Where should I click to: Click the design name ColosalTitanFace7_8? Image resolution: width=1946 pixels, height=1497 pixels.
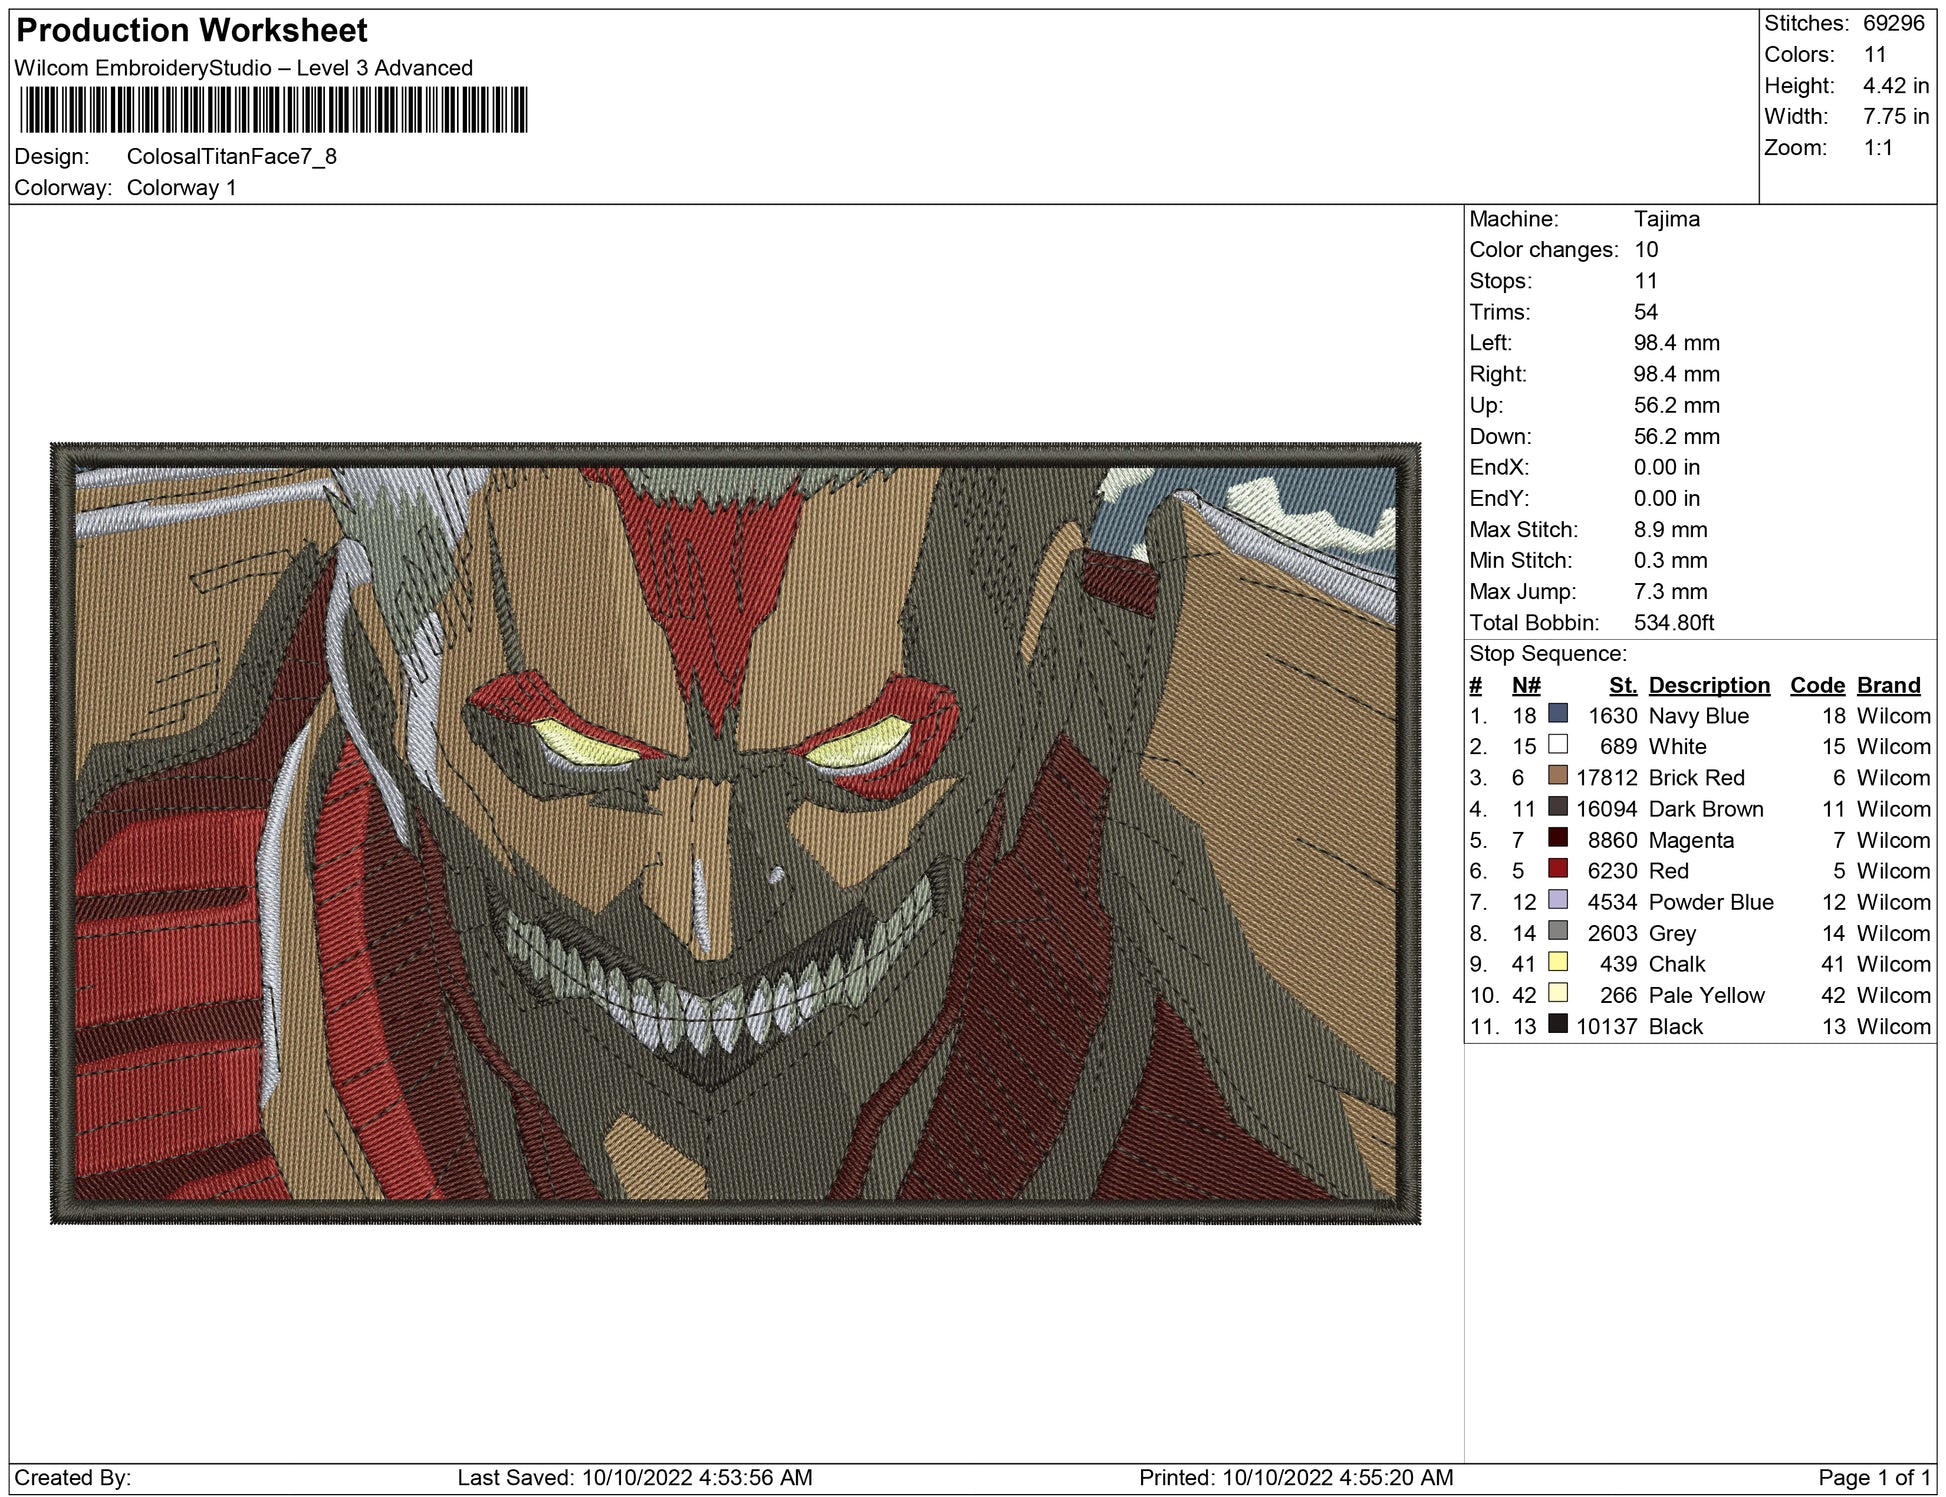click(231, 157)
